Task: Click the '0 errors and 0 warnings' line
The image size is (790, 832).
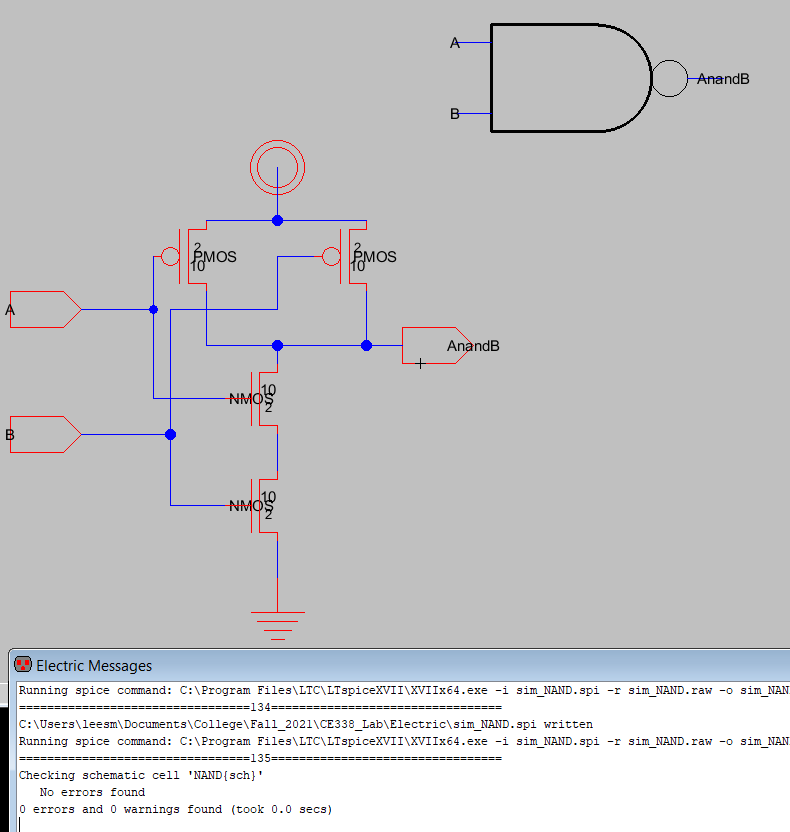Action: 175,809
